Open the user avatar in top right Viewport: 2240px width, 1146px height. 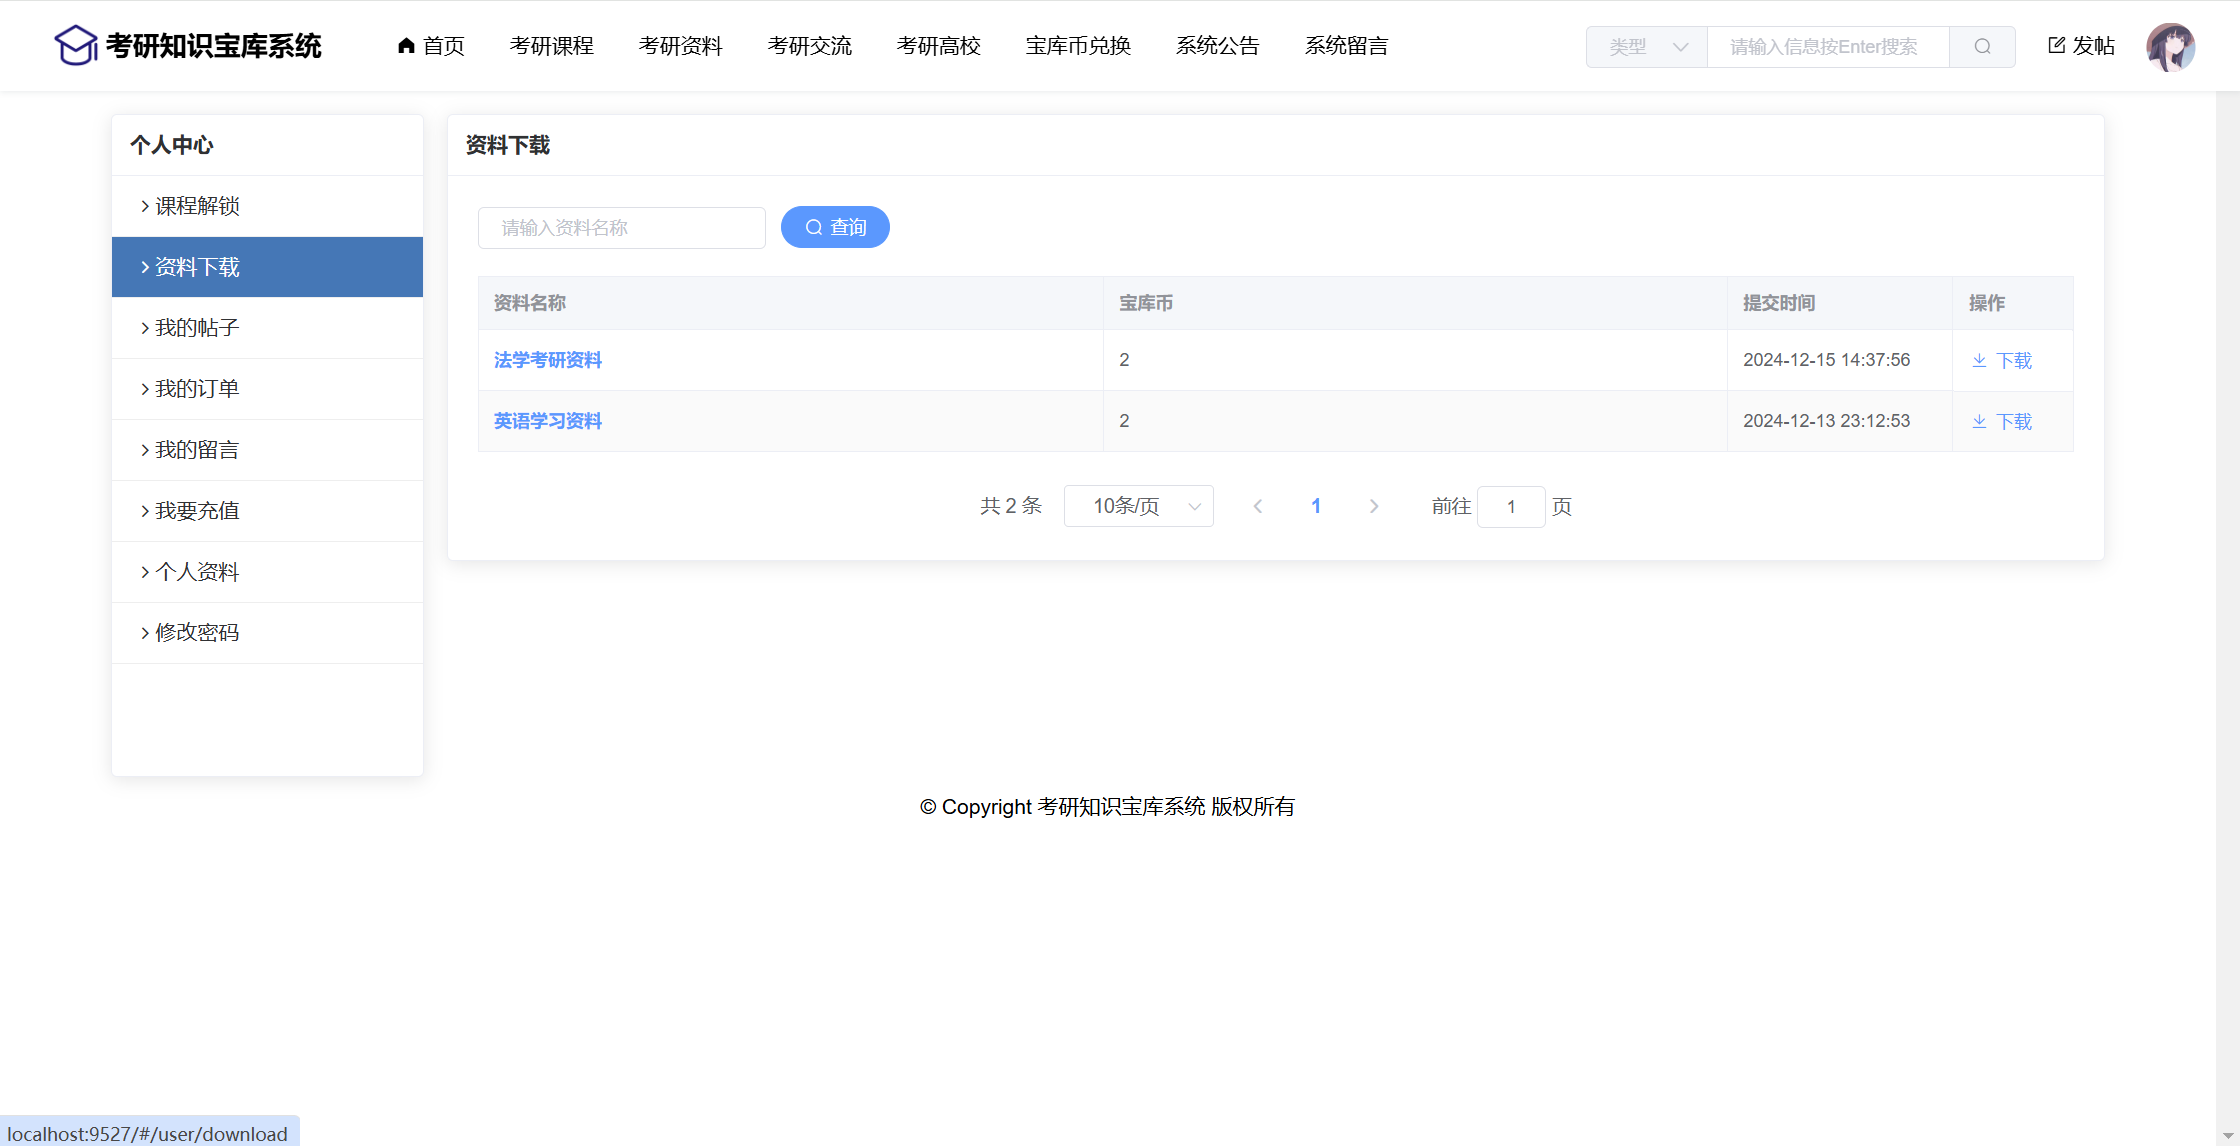coord(2170,46)
